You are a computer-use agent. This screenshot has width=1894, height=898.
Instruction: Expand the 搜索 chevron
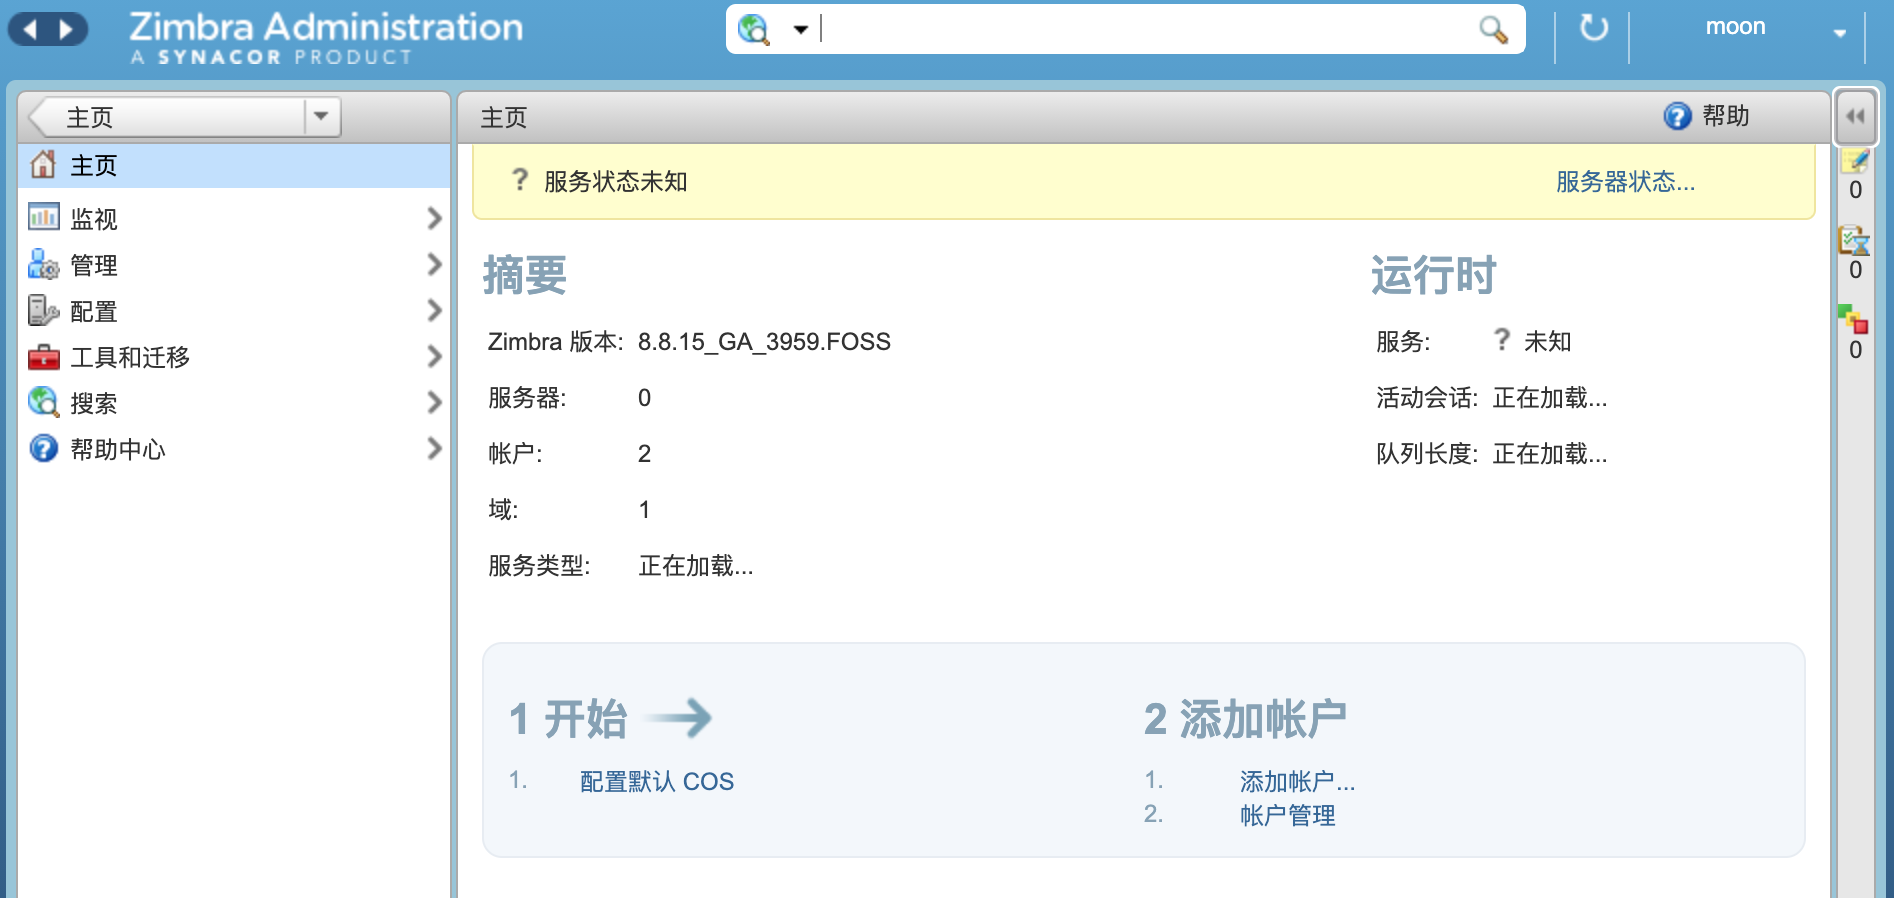click(434, 402)
